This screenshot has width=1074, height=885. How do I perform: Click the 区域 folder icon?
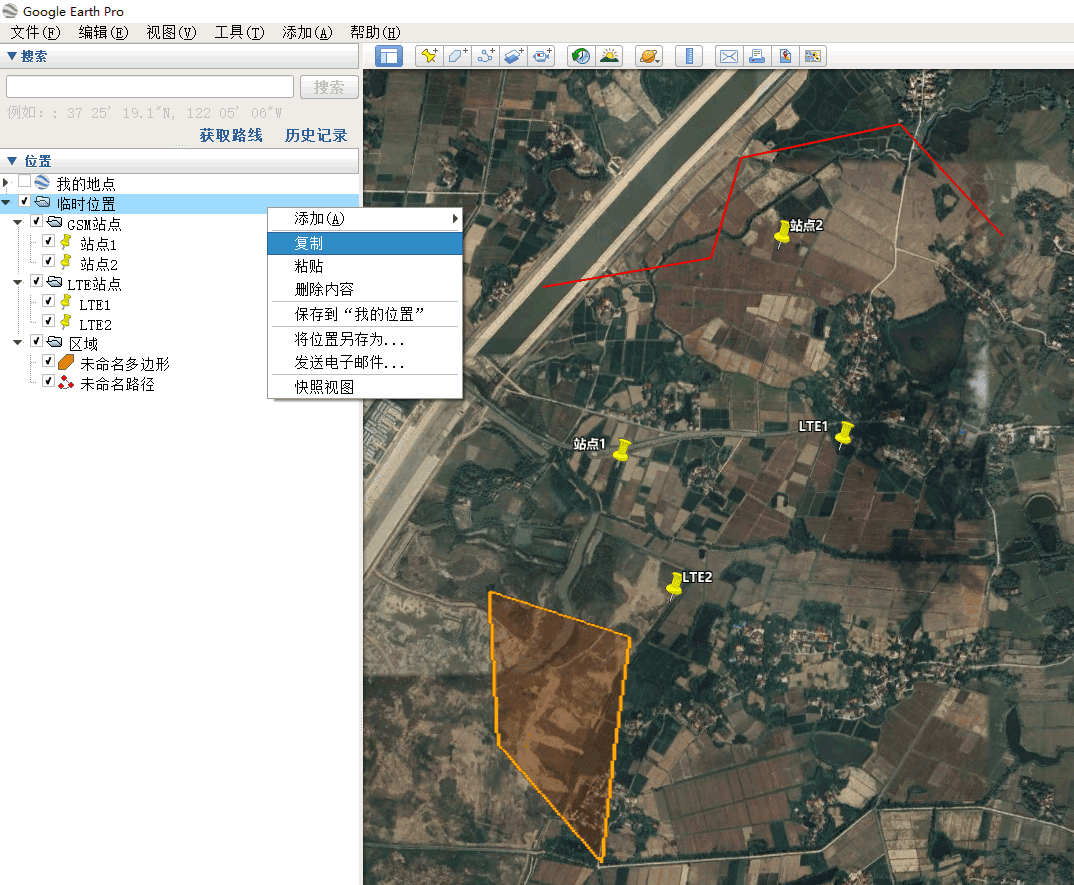point(55,342)
